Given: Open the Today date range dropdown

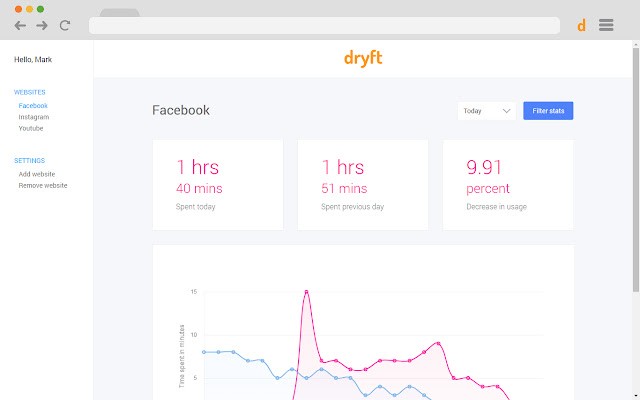Looking at the screenshot, I should click(487, 111).
